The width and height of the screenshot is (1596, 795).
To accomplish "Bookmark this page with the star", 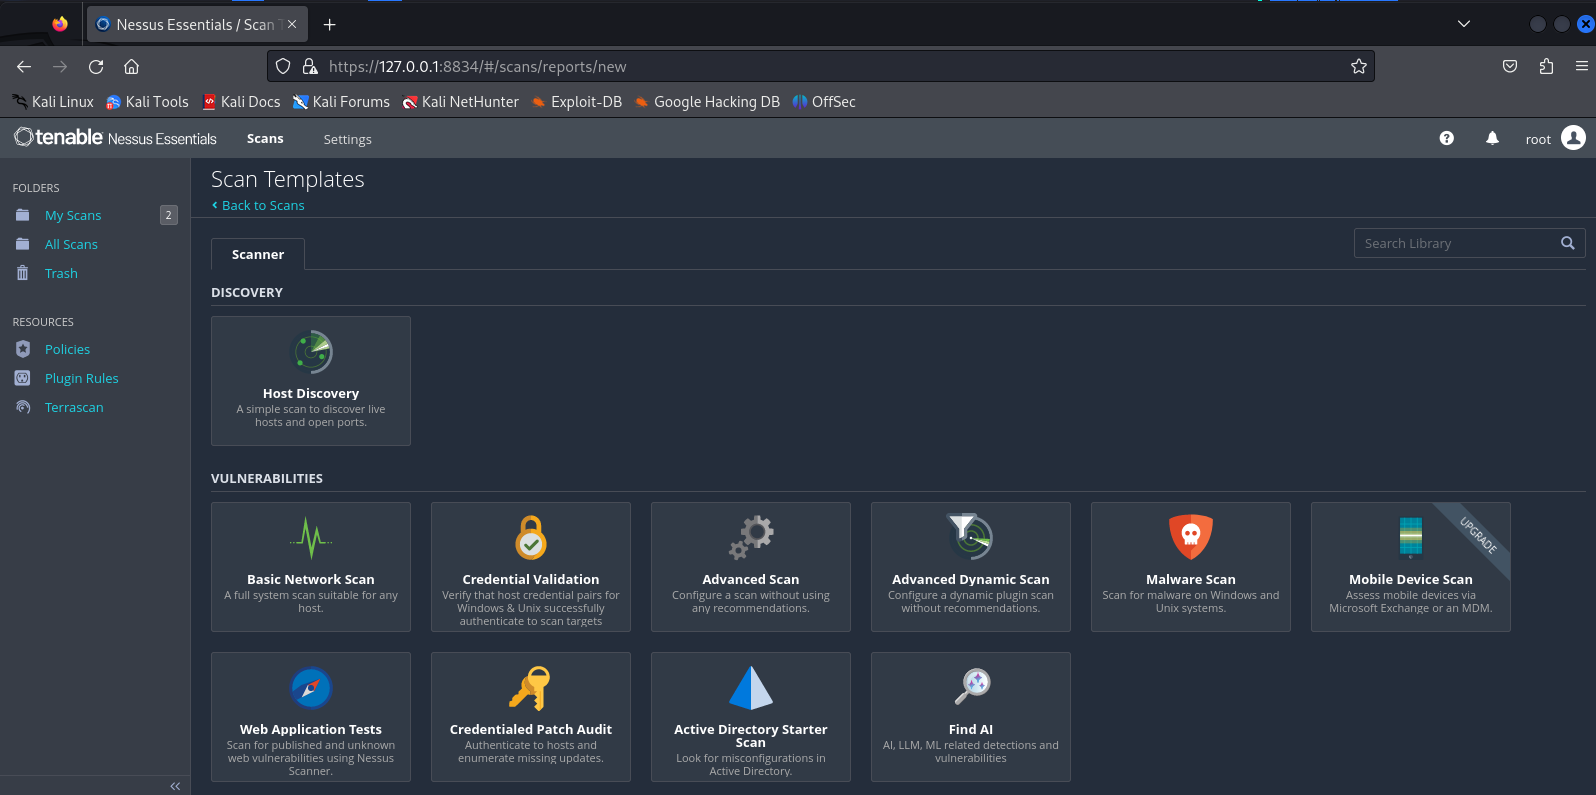I will 1358,66.
